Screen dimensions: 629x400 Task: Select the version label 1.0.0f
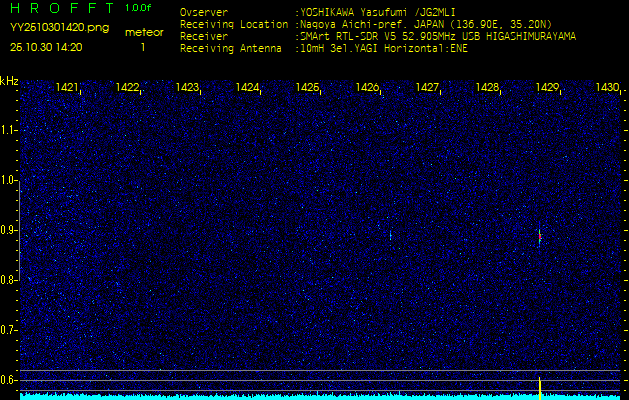138,8
